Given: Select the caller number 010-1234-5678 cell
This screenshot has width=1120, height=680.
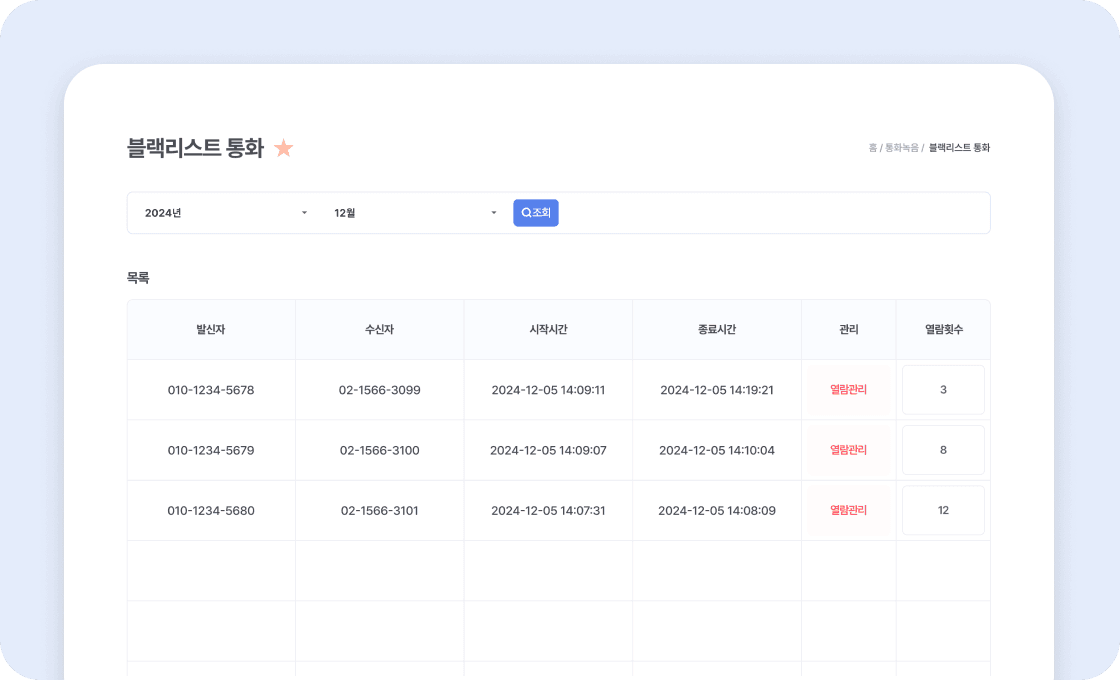Looking at the screenshot, I should [211, 390].
